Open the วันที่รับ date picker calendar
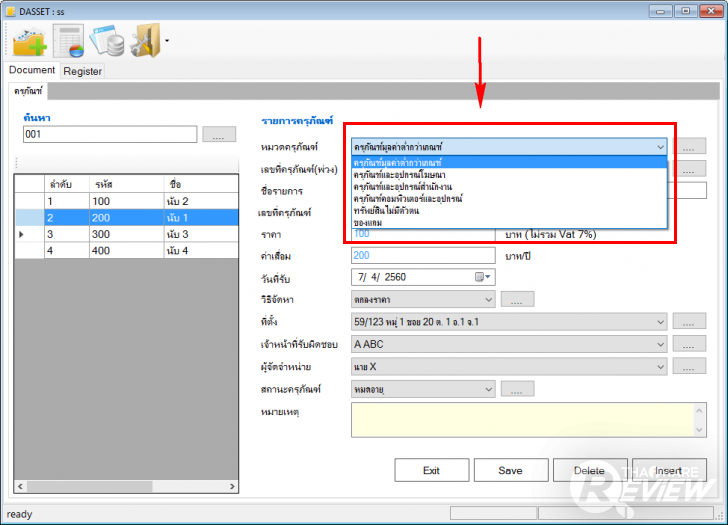This screenshot has width=728, height=525. click(x=483, y=277)
